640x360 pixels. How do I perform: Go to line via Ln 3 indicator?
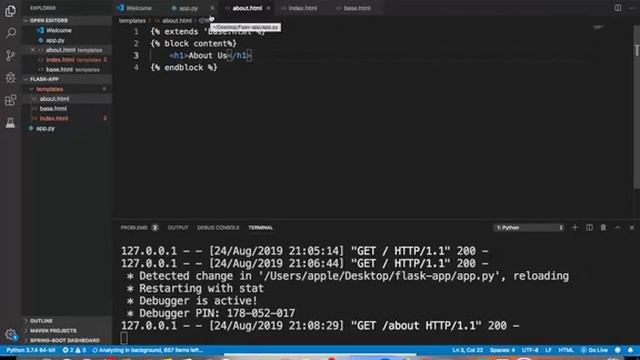click(x=467, y=350)
